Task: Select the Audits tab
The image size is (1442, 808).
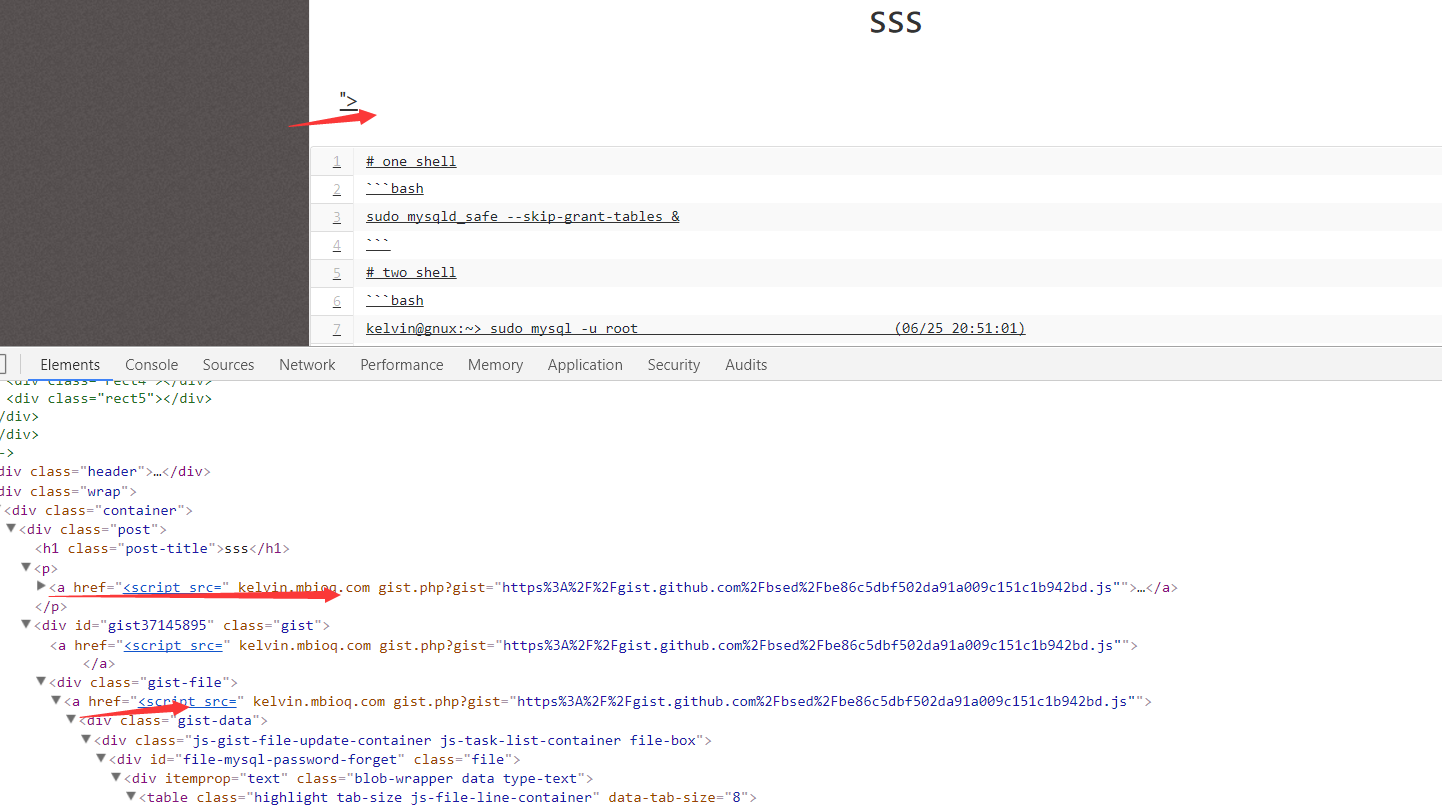Action: pos(745,364)
